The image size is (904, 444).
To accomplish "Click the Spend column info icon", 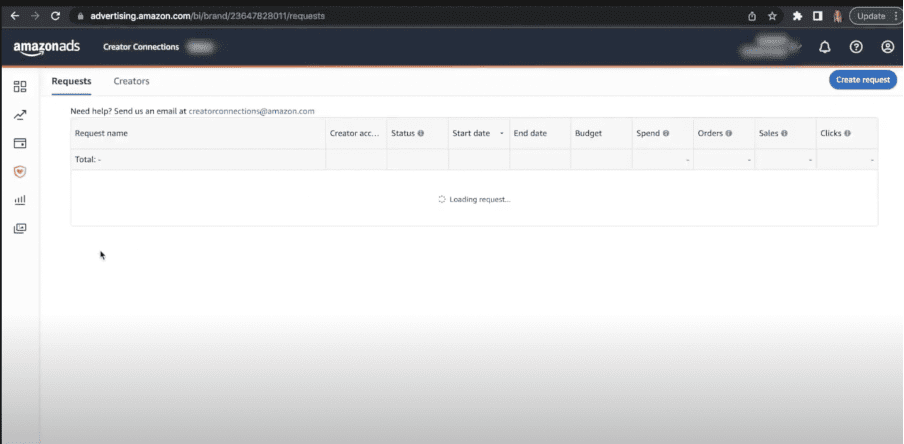I will (666, 133).
